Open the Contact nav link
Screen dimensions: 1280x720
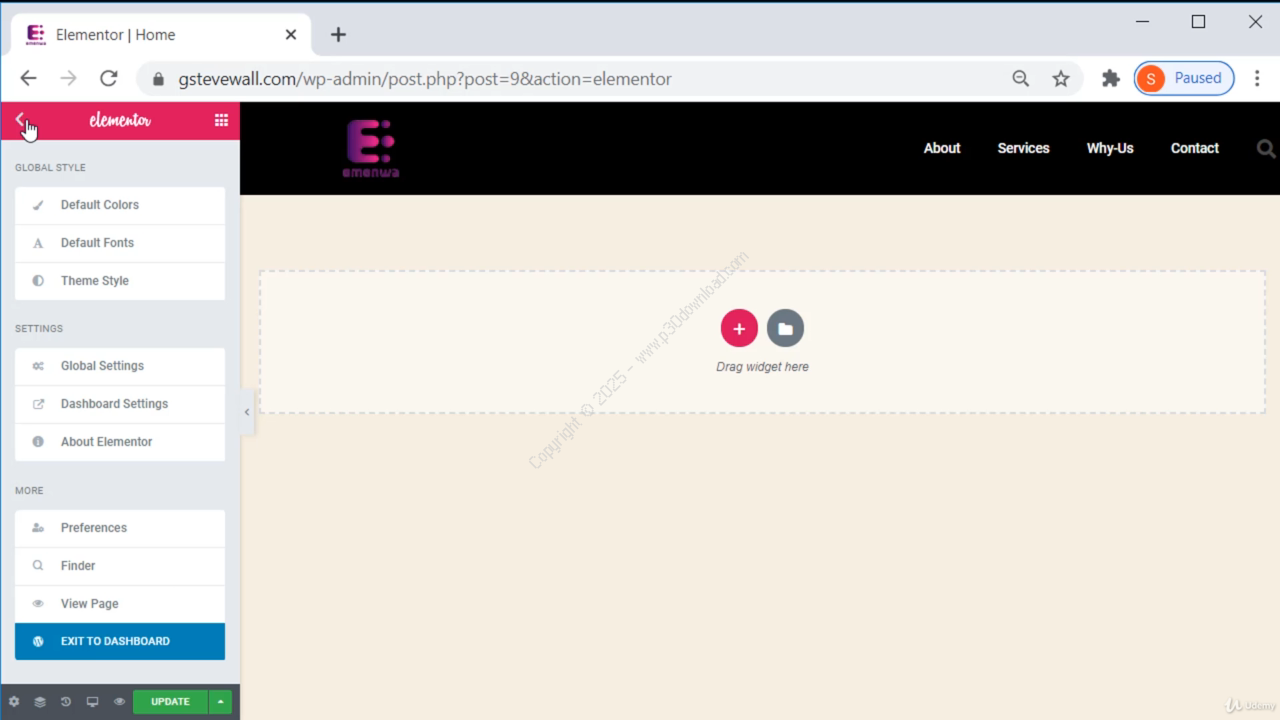pyautogui.click(x=1195, y=148)
